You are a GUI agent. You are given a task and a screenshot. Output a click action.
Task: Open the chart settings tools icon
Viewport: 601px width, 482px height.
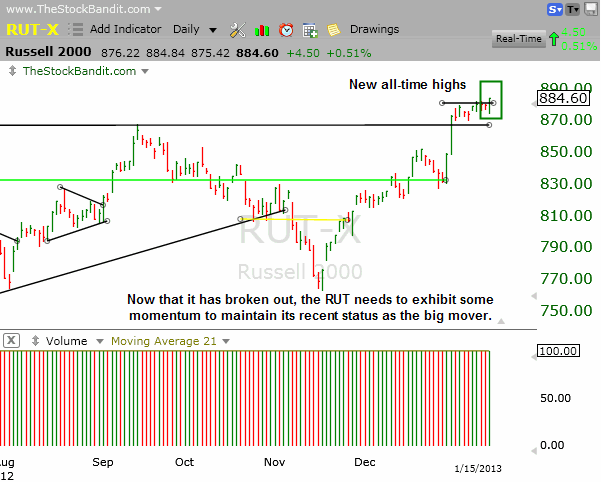coord(237,30)
